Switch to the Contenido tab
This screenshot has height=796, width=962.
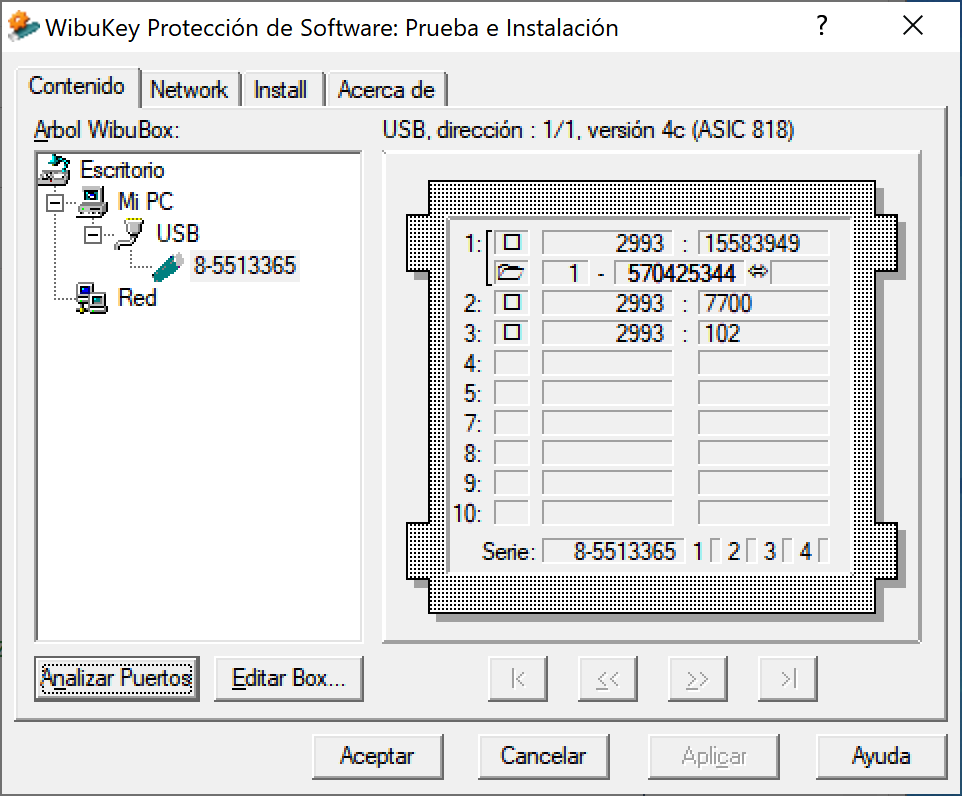click(77, 87)
